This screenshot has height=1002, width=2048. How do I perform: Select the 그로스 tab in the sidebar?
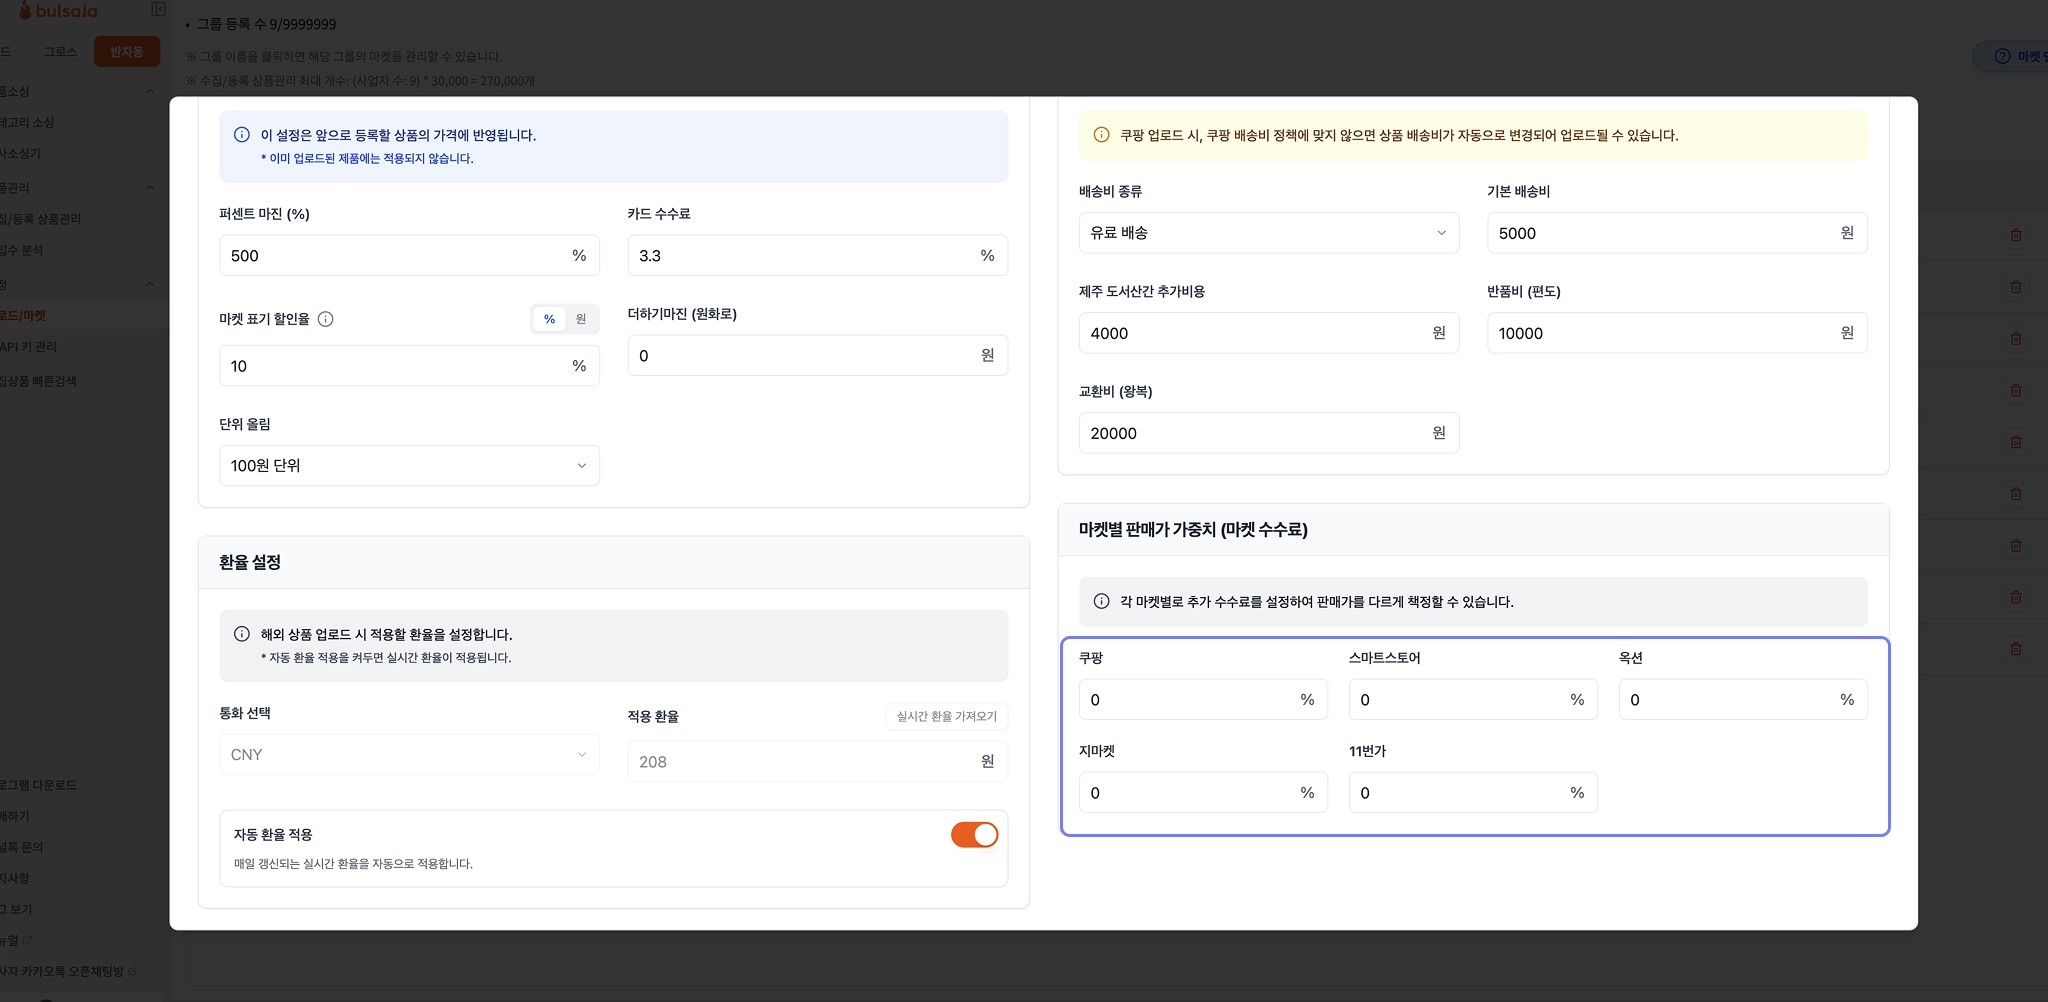pos(60,52)
